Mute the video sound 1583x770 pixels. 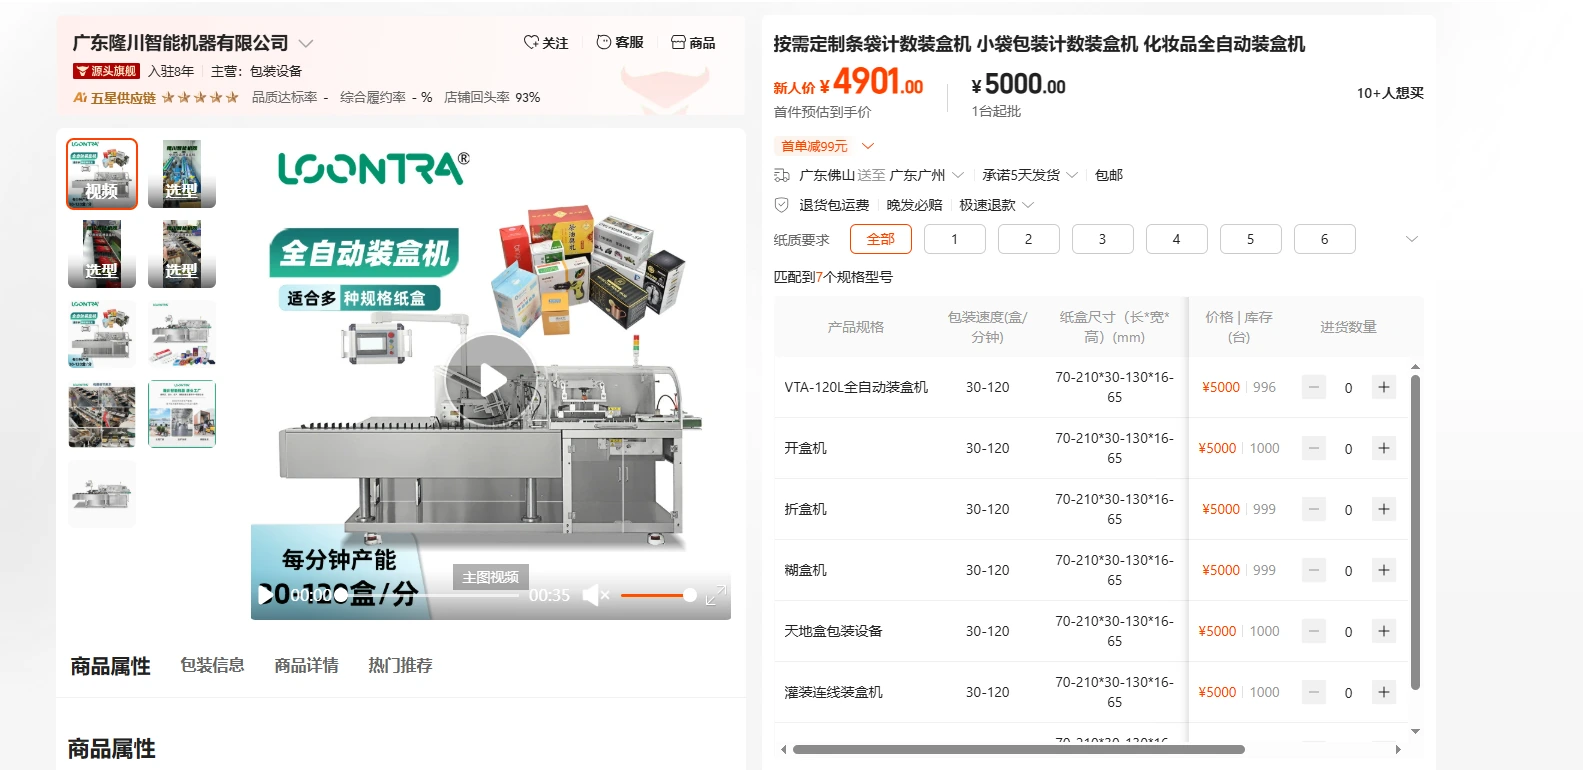click(x=596, y=595)
